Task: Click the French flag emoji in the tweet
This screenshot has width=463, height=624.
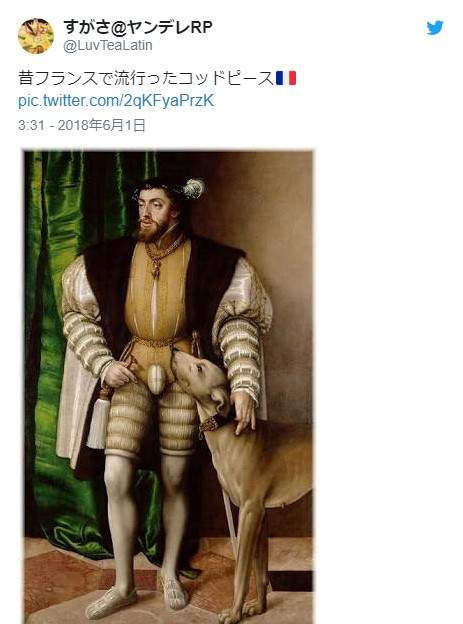Action: click(x=286, y=78)
